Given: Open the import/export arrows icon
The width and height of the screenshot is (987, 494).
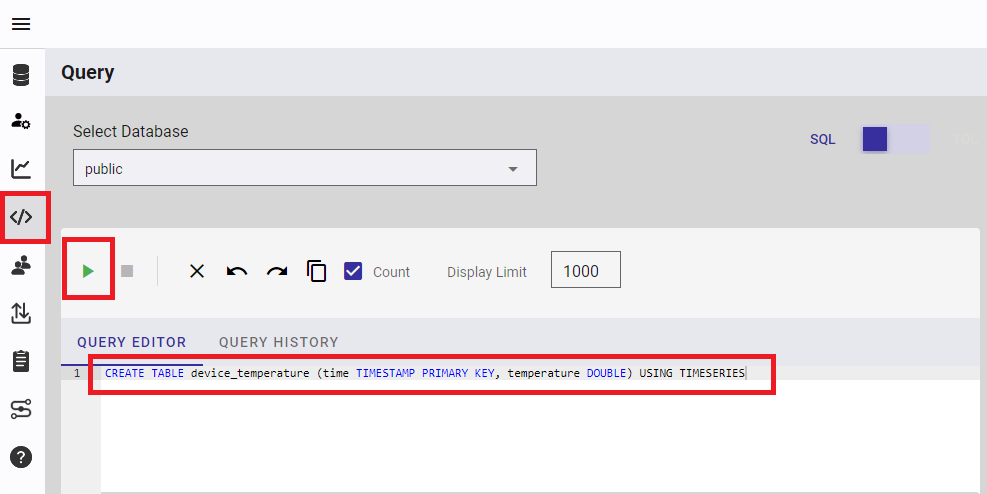Looking at the screenshot, I should click(x=21, y=313).
